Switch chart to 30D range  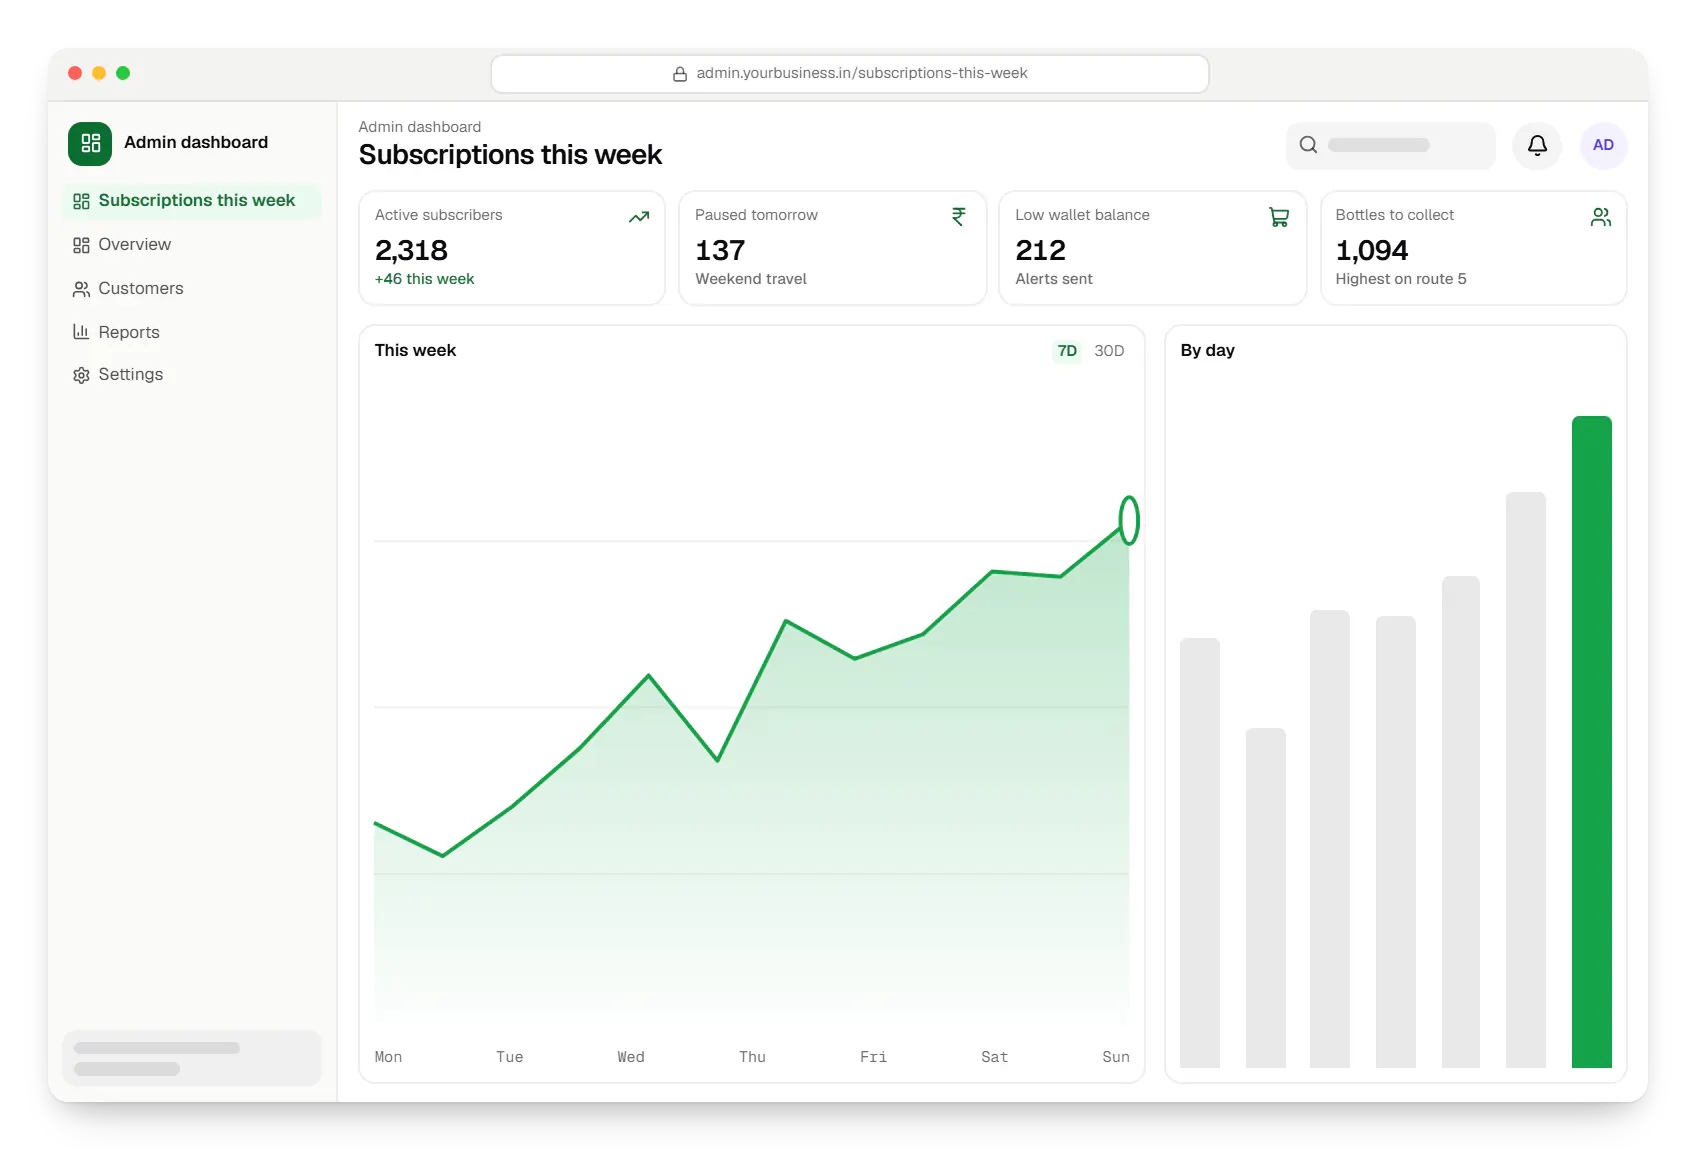pyautogui.click(x=1109, y=351)
